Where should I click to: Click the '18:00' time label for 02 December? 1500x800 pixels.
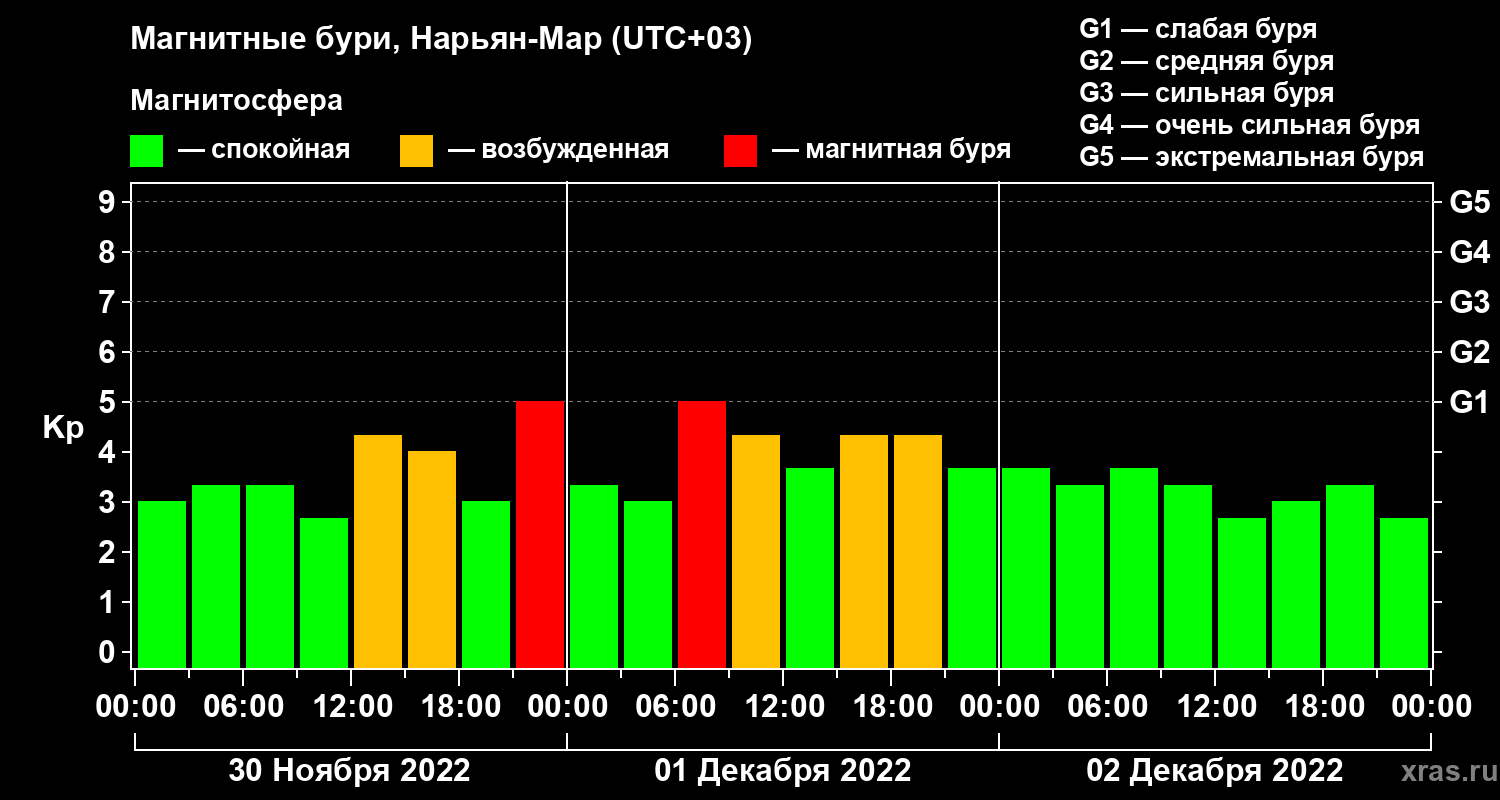point(1323,707)
